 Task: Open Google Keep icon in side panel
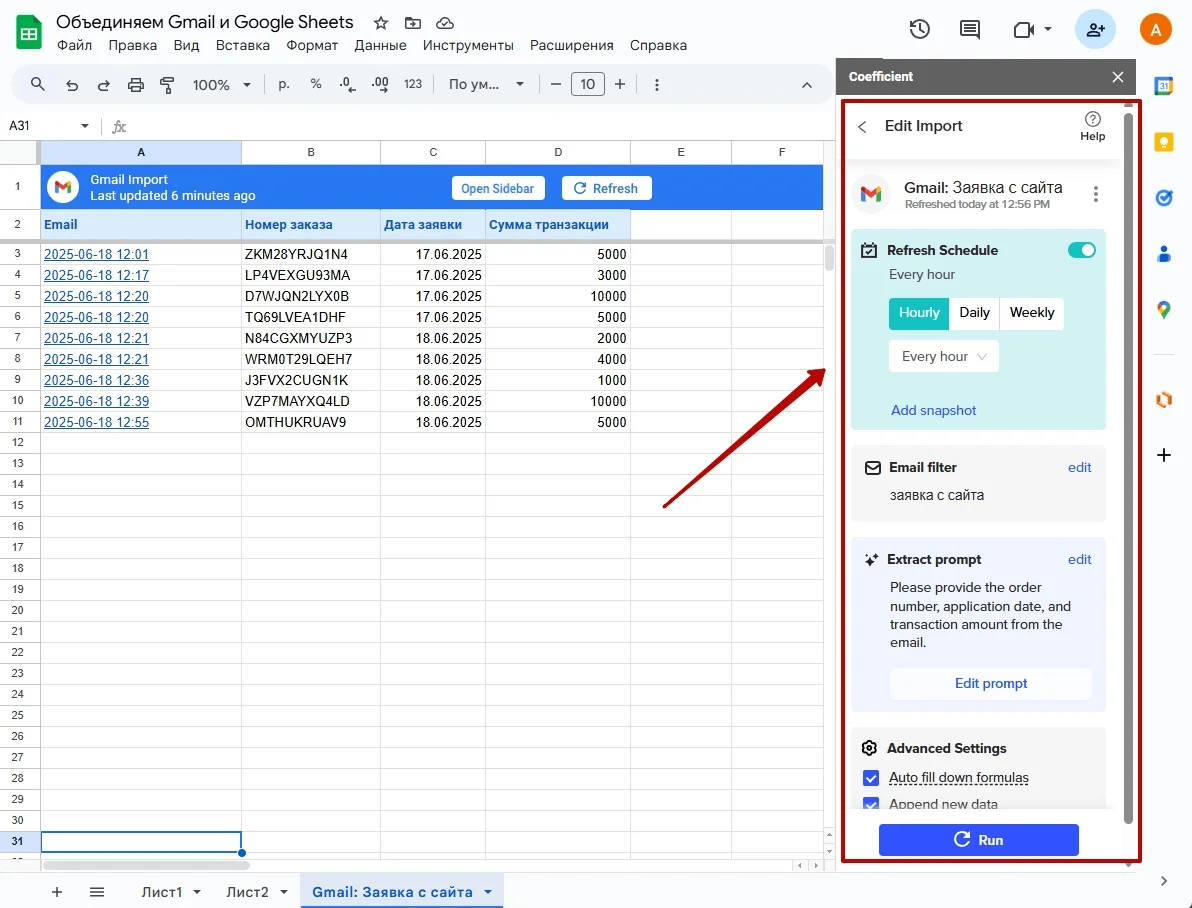(1164, 142)
